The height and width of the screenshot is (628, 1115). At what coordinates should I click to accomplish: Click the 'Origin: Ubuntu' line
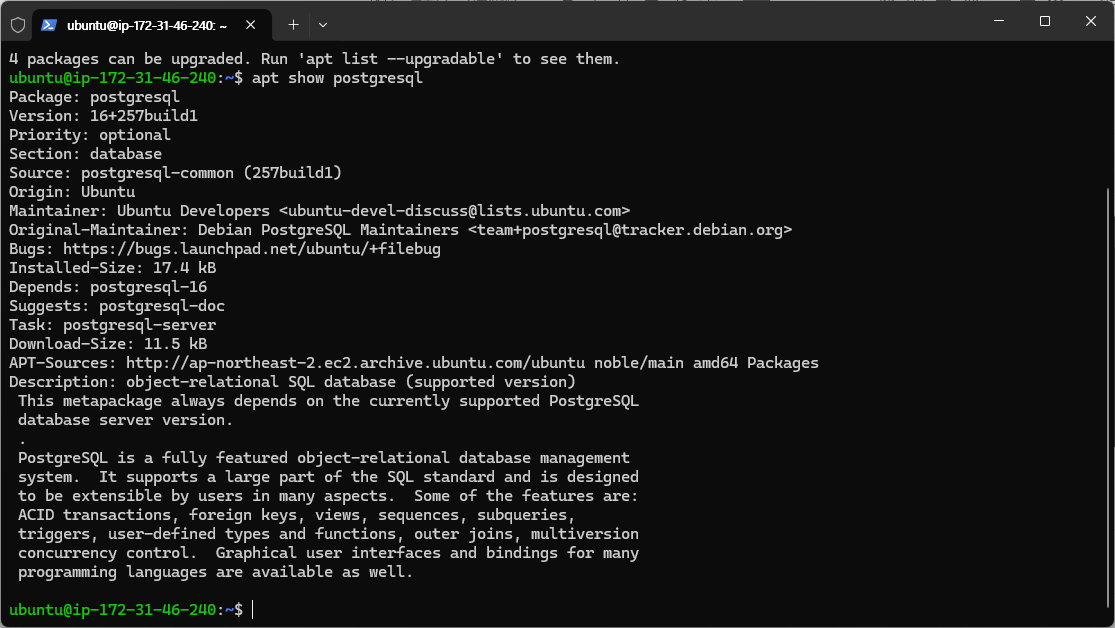(x=72, y=192)
